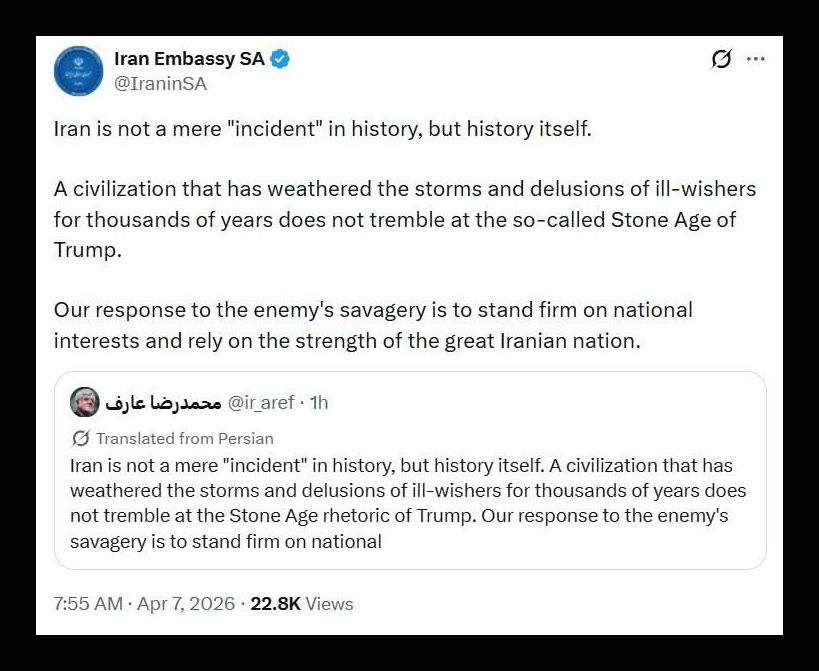Click the @ir_aref handle
The width and height of the screenshot is (819, 671).
[262, 403]
